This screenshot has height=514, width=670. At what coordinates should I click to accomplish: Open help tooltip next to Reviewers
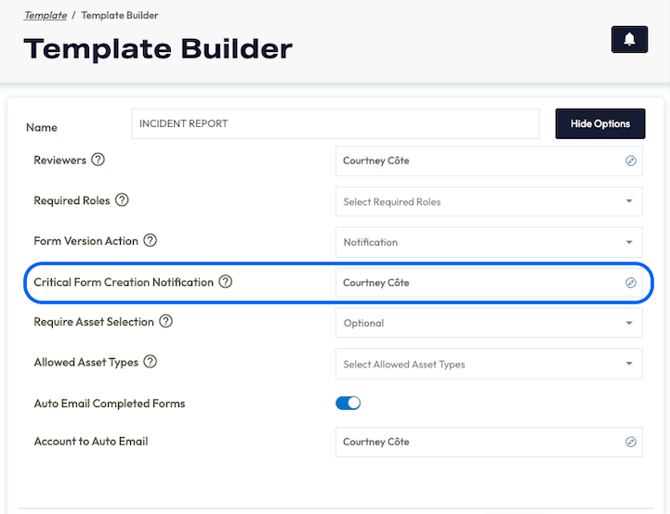coord(98,160)
